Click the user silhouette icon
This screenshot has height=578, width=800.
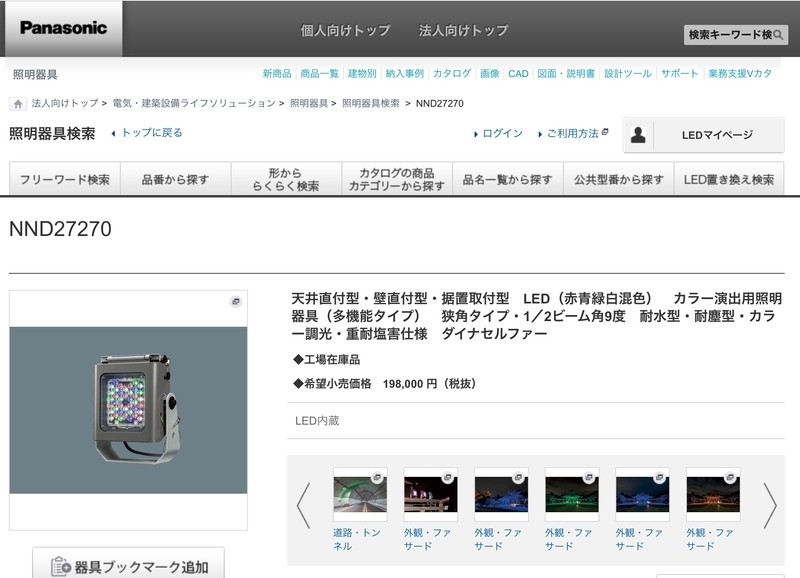click(x=638, y=135)
